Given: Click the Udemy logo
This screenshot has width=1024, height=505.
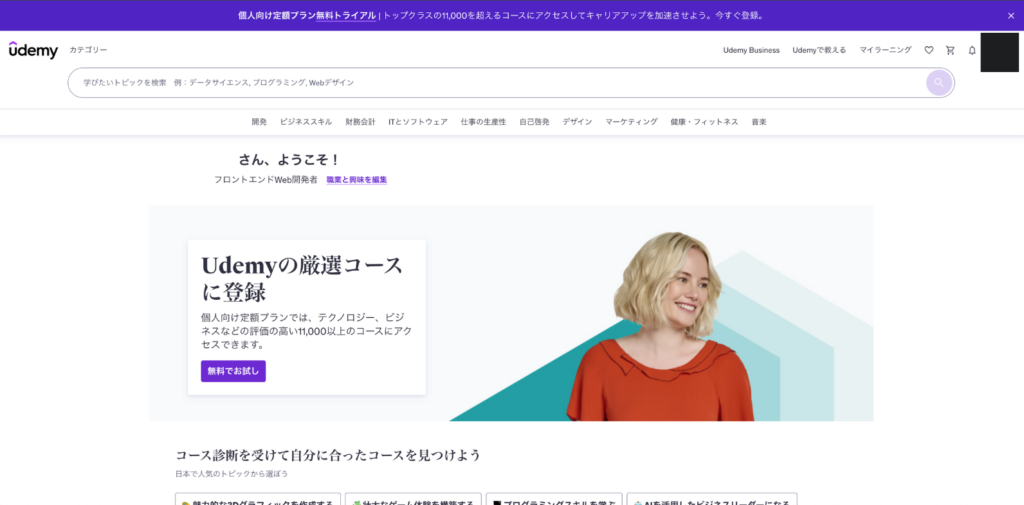Looking at the screenshot, I should (33, 50).
